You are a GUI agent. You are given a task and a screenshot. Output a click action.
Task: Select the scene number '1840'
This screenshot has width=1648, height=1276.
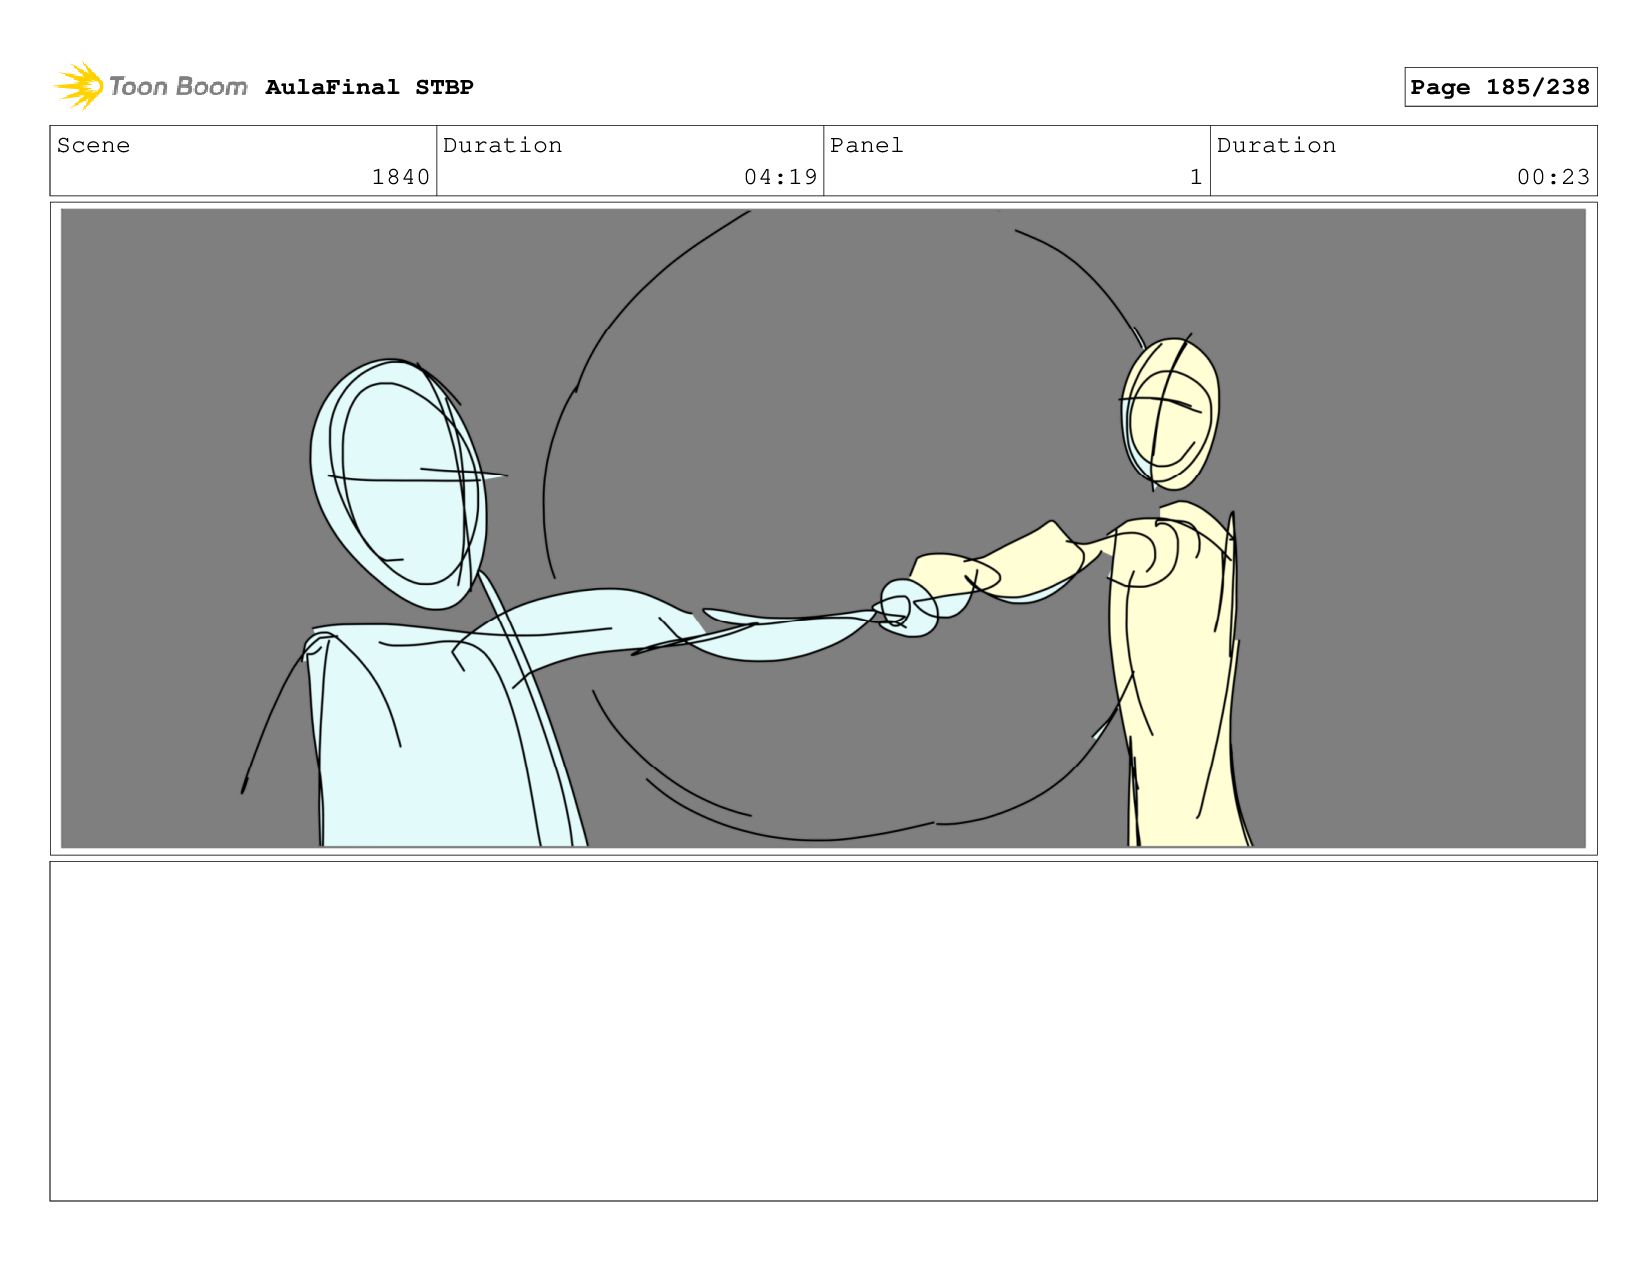click(x=400, y=177)
